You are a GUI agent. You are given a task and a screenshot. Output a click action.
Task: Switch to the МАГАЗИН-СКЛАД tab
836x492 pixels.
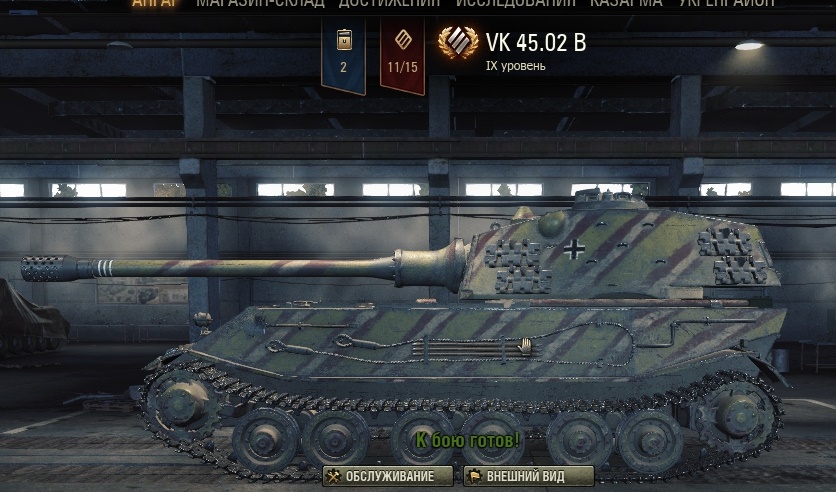coord(260,3)
